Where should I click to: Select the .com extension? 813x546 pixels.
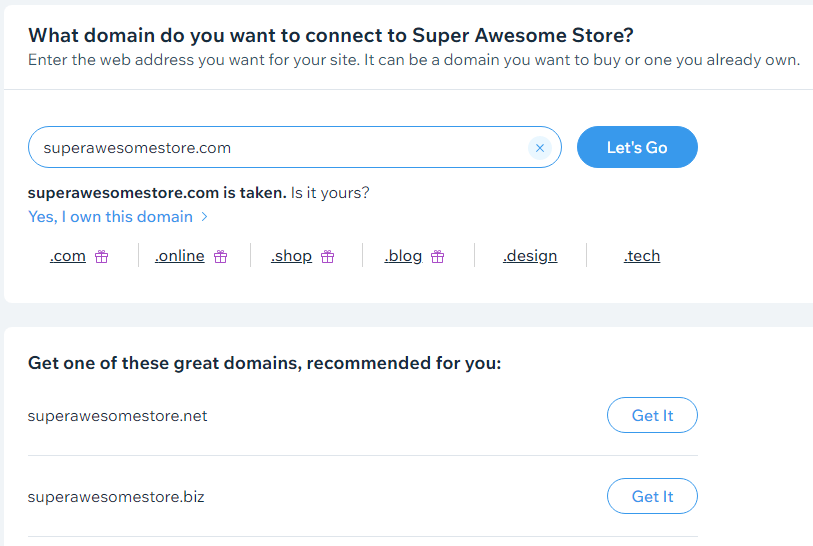pyautogui.click(x=68, y=256)
